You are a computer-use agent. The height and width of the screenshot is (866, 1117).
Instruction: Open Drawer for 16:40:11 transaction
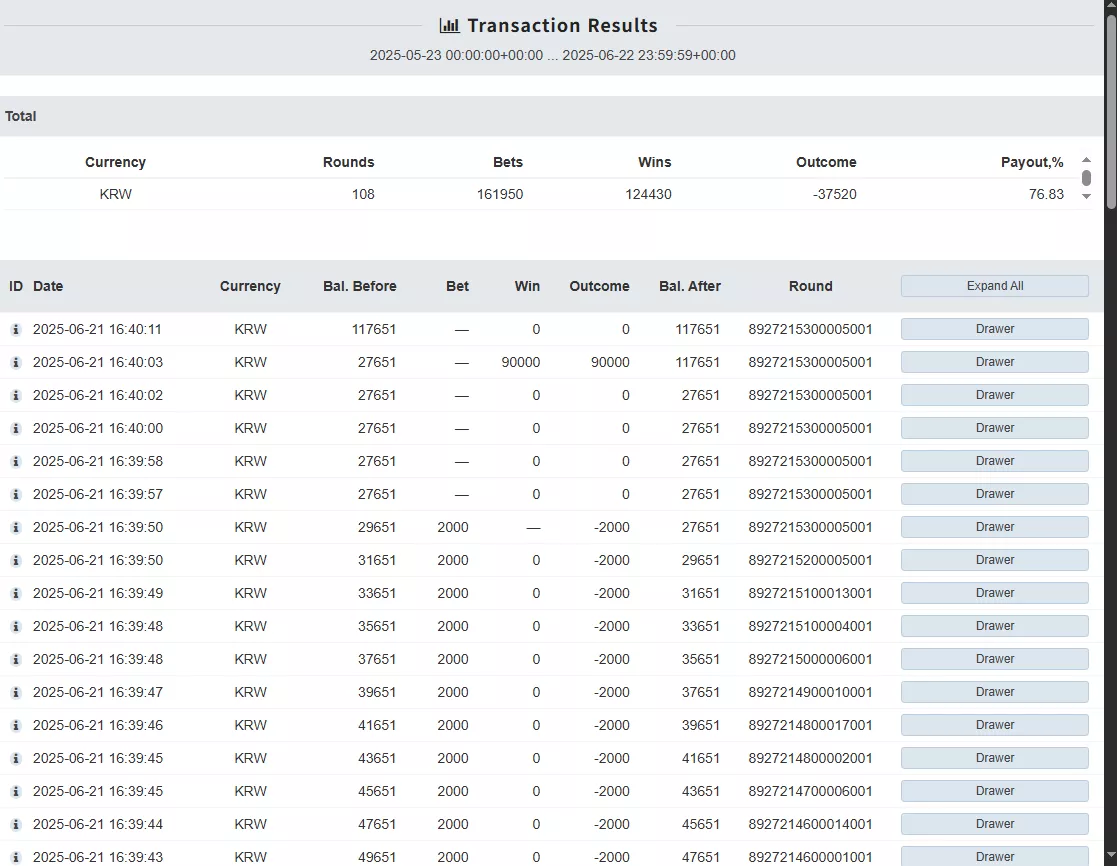pyautogui.click(x=994, y=329)
